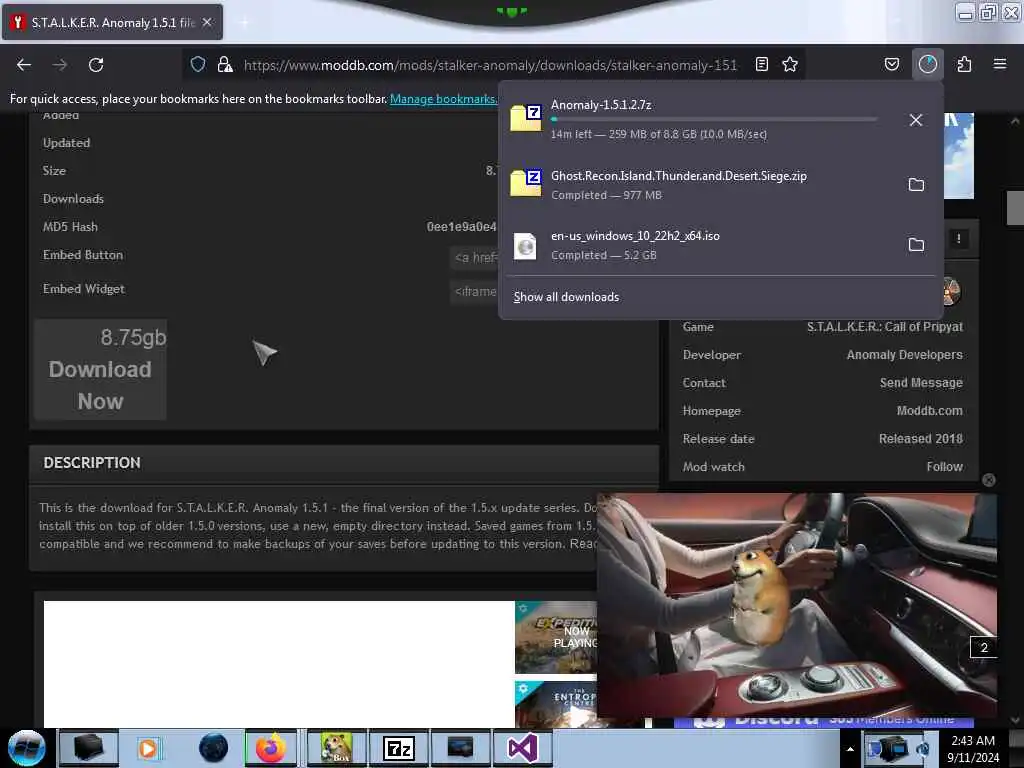Click the hamster driving video
Viewport: 1024px width, 768px height.
pyautogui.click(x=797, y=605)
